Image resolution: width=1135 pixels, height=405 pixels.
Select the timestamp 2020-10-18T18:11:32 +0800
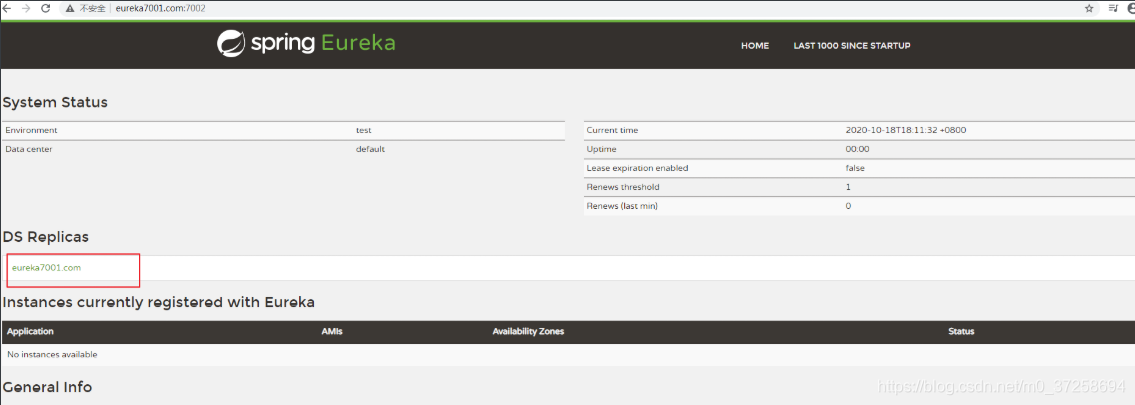pyautogui.click(x=906, y=130)
